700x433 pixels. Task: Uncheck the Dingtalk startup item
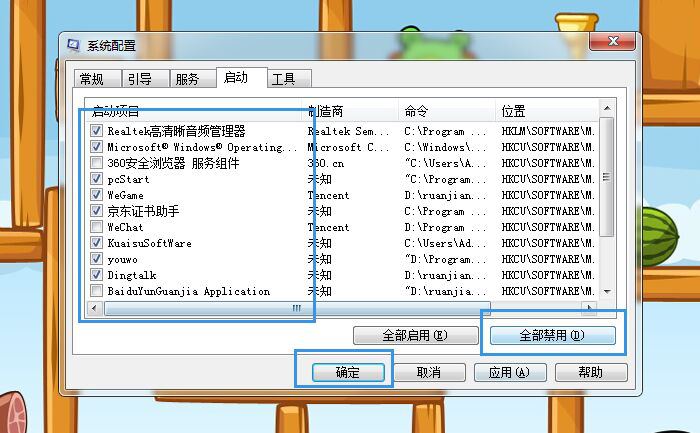(96, 275)
